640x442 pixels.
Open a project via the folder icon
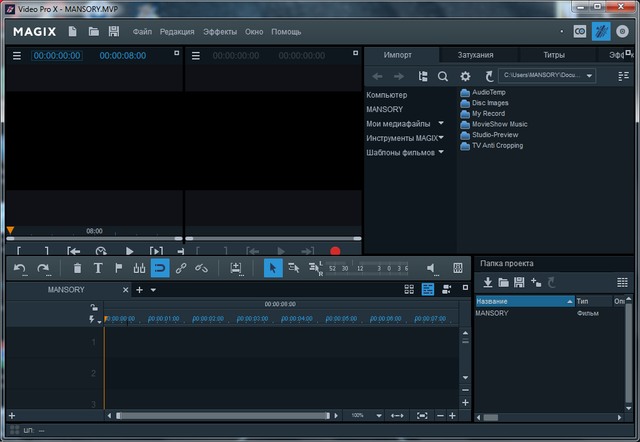pos(93,31)
